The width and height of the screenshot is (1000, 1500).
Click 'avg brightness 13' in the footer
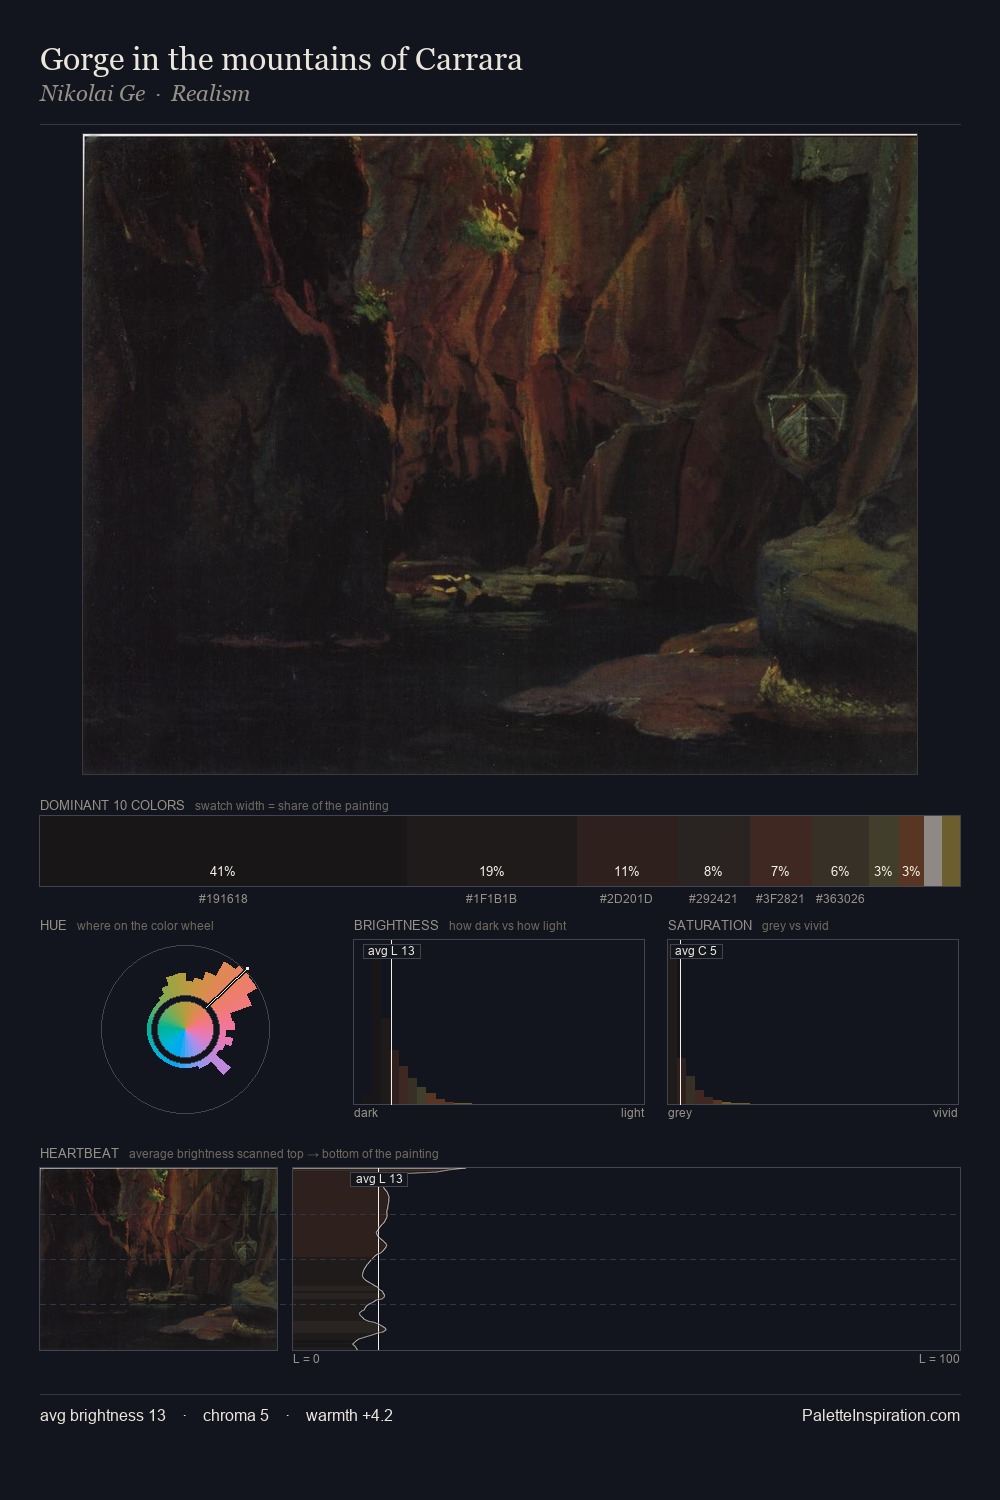tap(103, 1415)
